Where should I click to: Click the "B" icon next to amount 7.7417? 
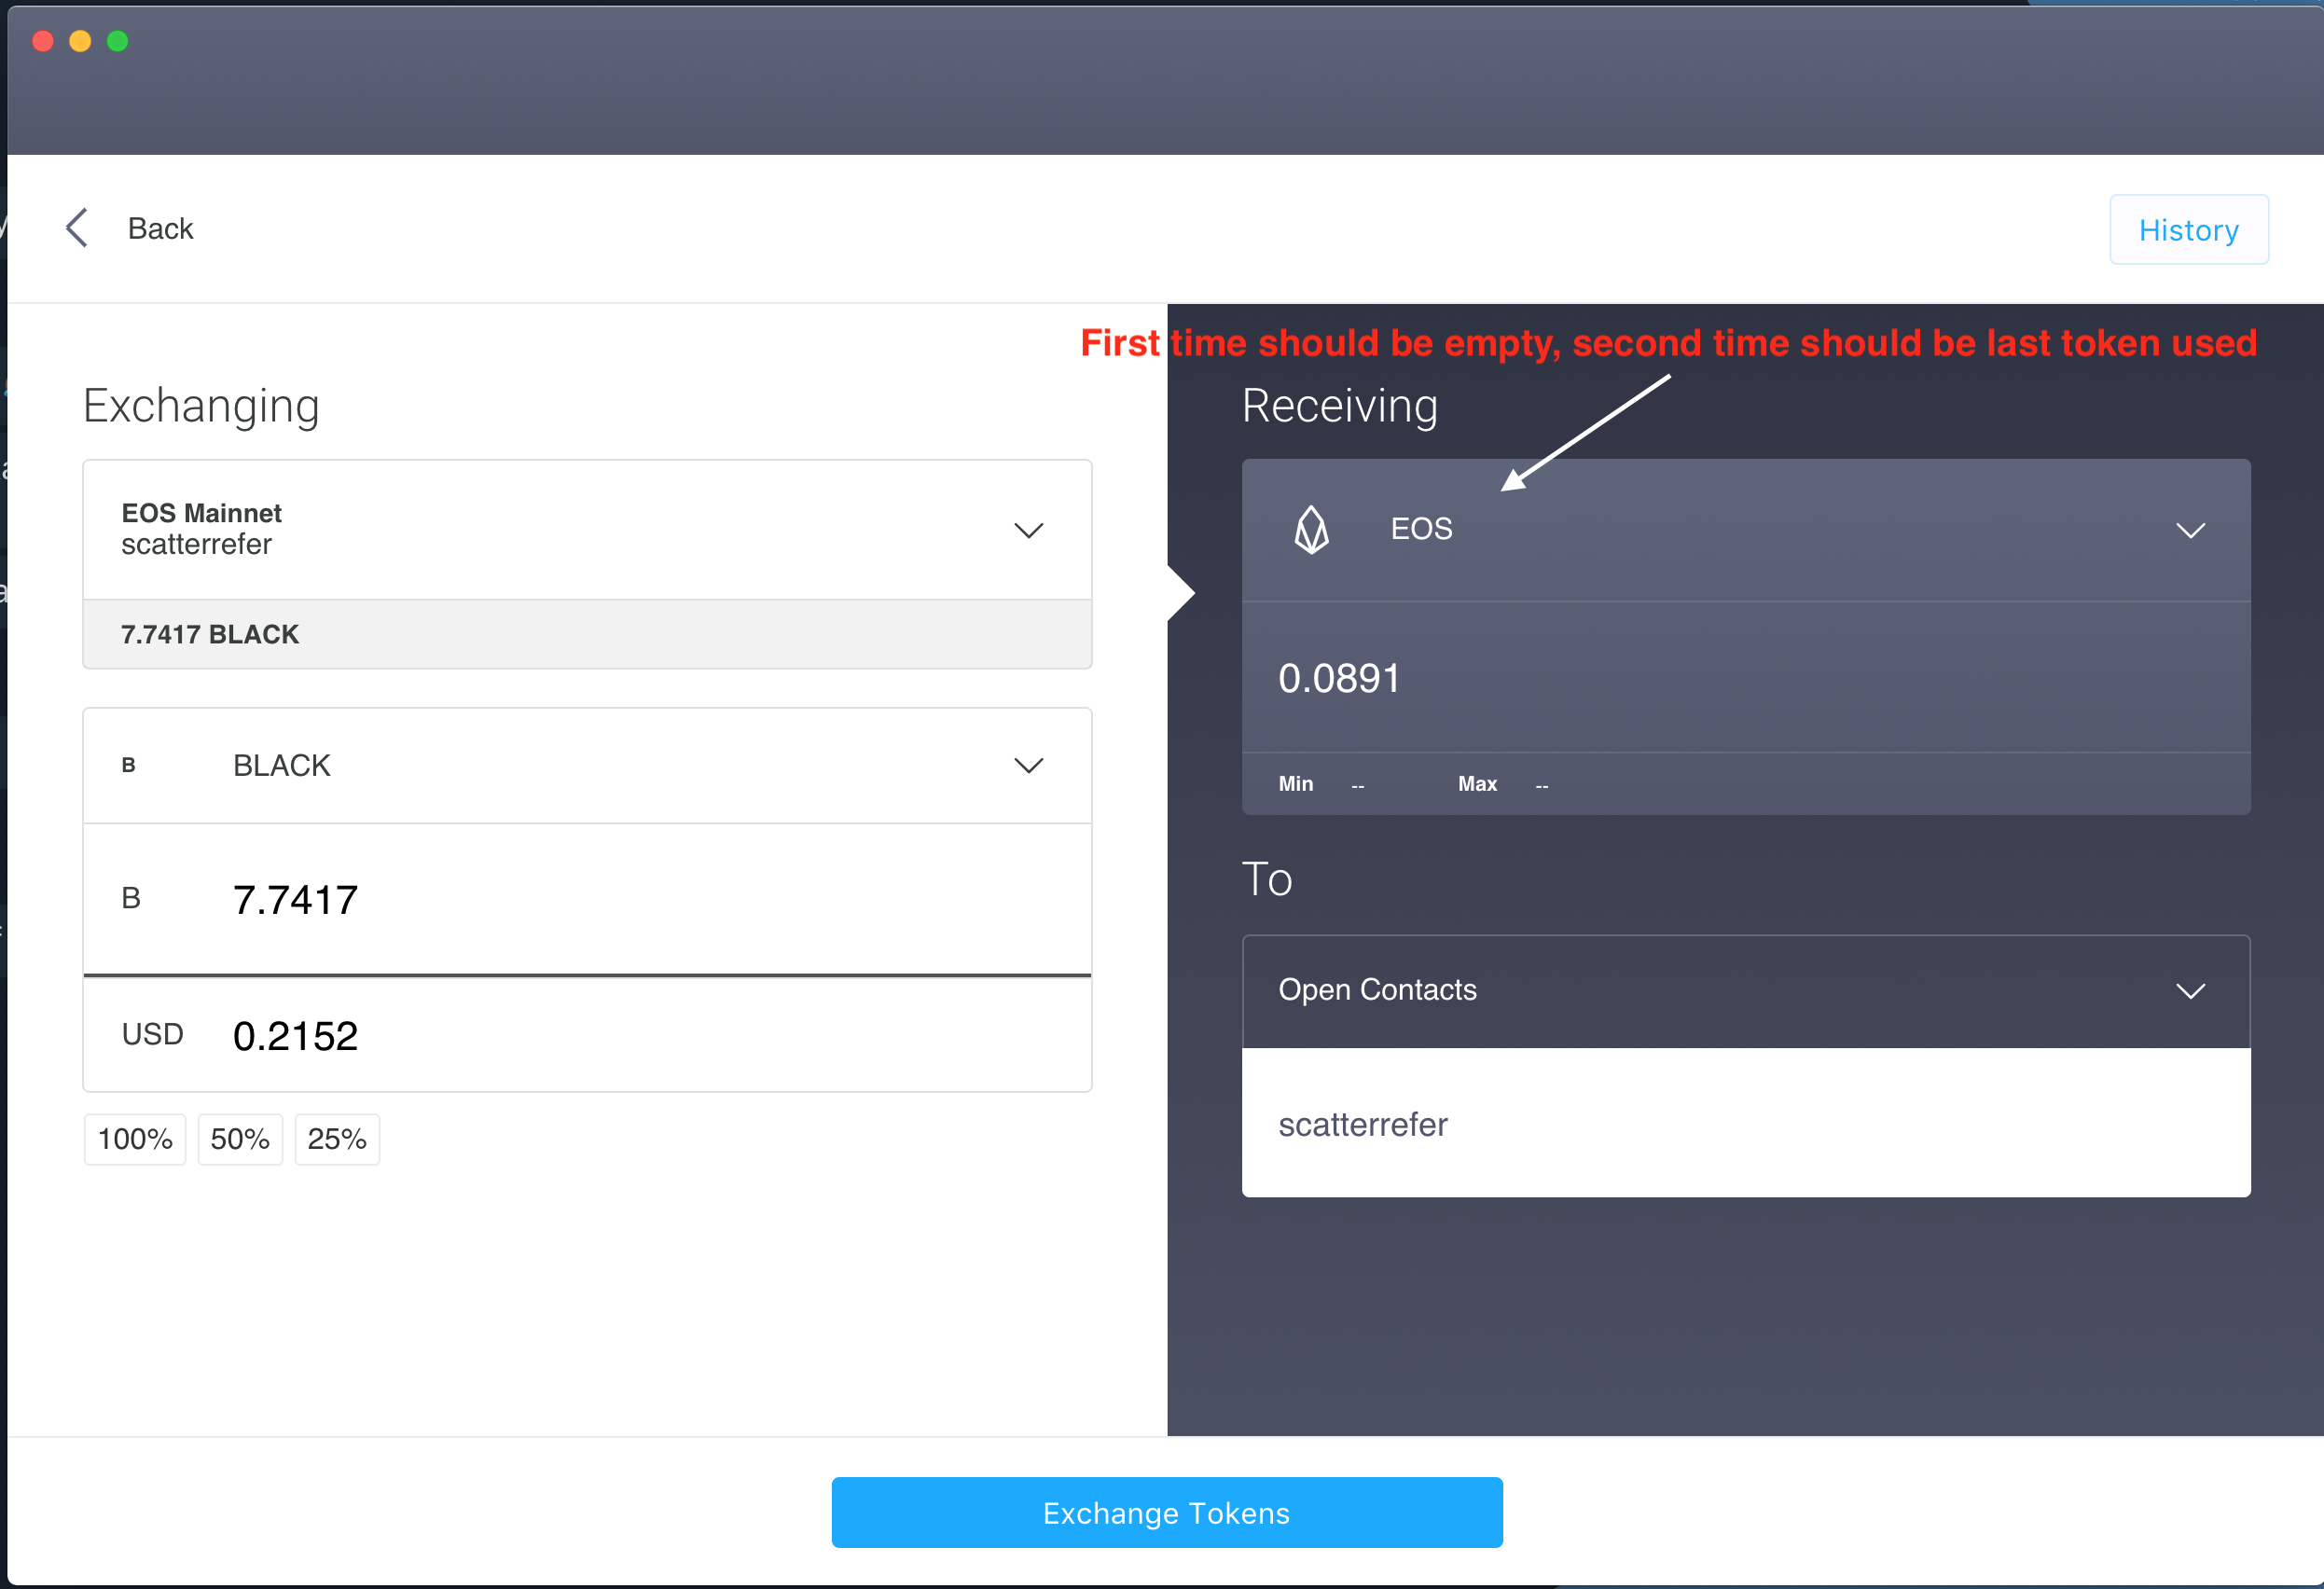pos(130,898)
